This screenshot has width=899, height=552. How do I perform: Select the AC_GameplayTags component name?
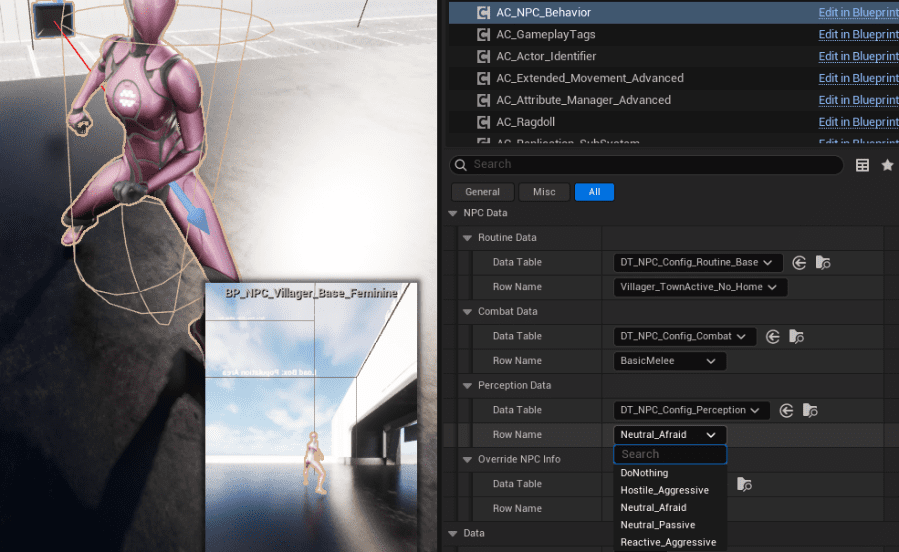546,34
